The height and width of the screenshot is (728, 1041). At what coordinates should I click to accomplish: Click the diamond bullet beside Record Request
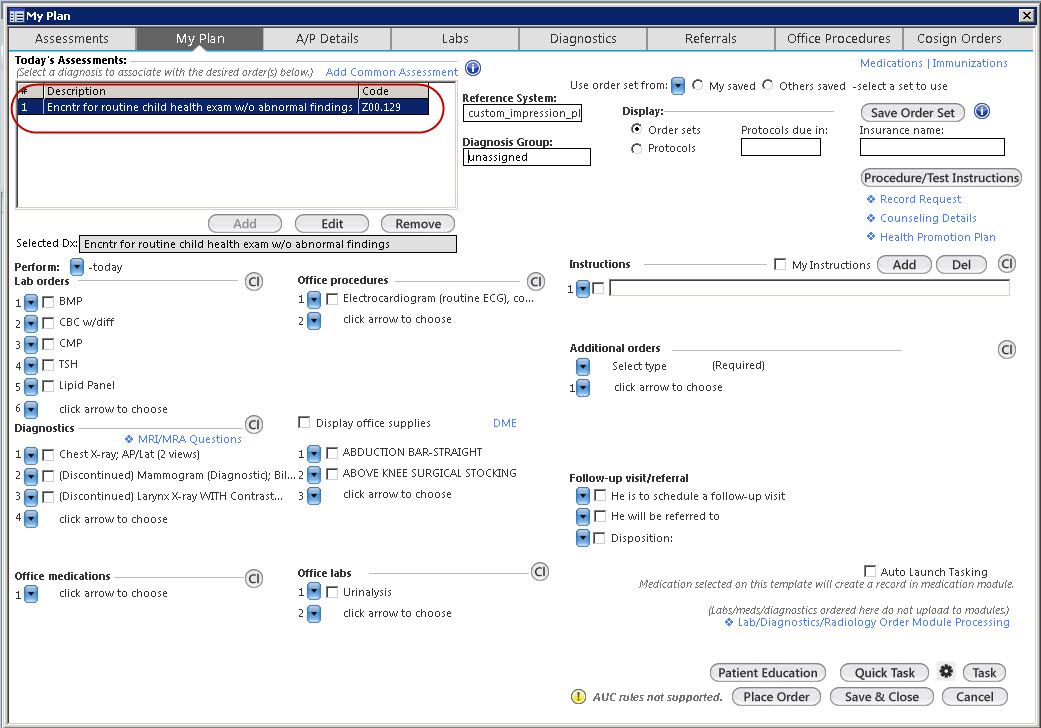coord(871,199)
